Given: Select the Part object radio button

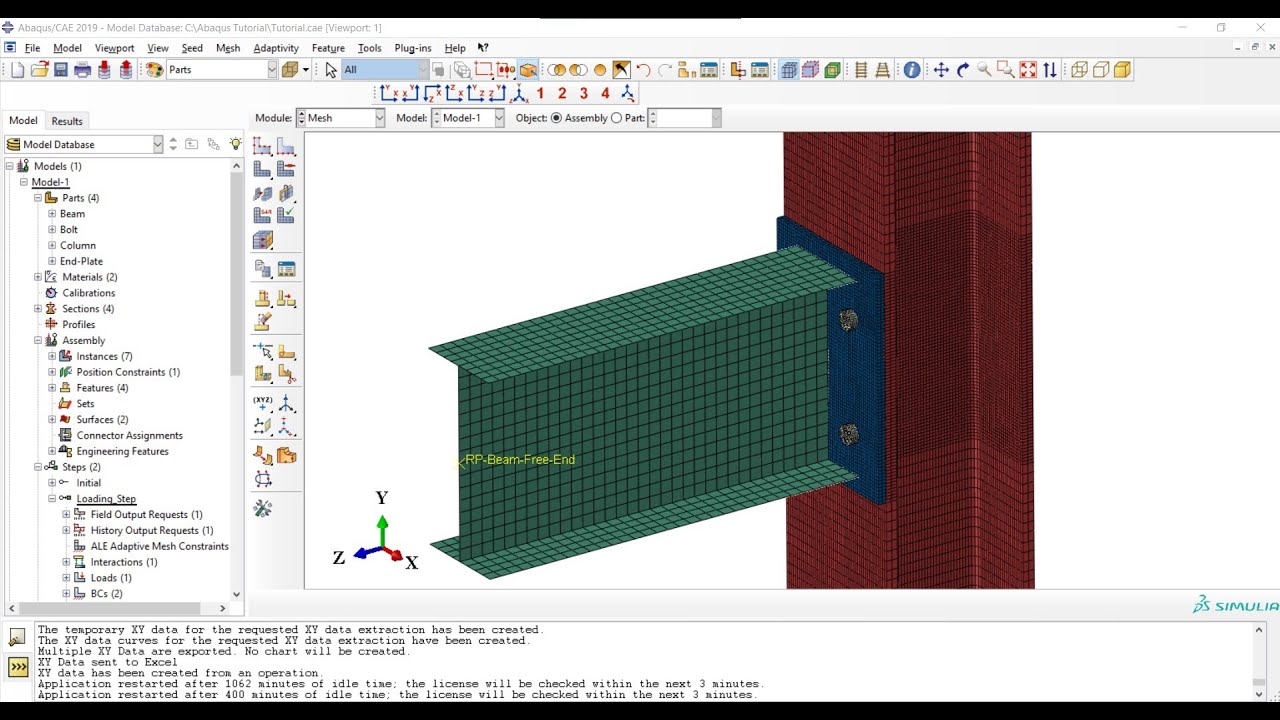Looking at the screenshot, I should [x=616, y=118].
